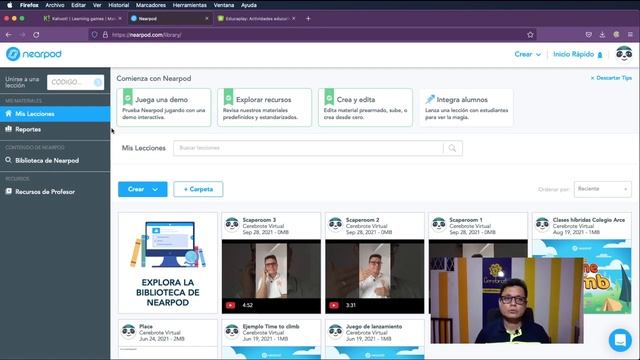Click the + Carpeta button
Screen dimensions: 640x360
point(198,189)
